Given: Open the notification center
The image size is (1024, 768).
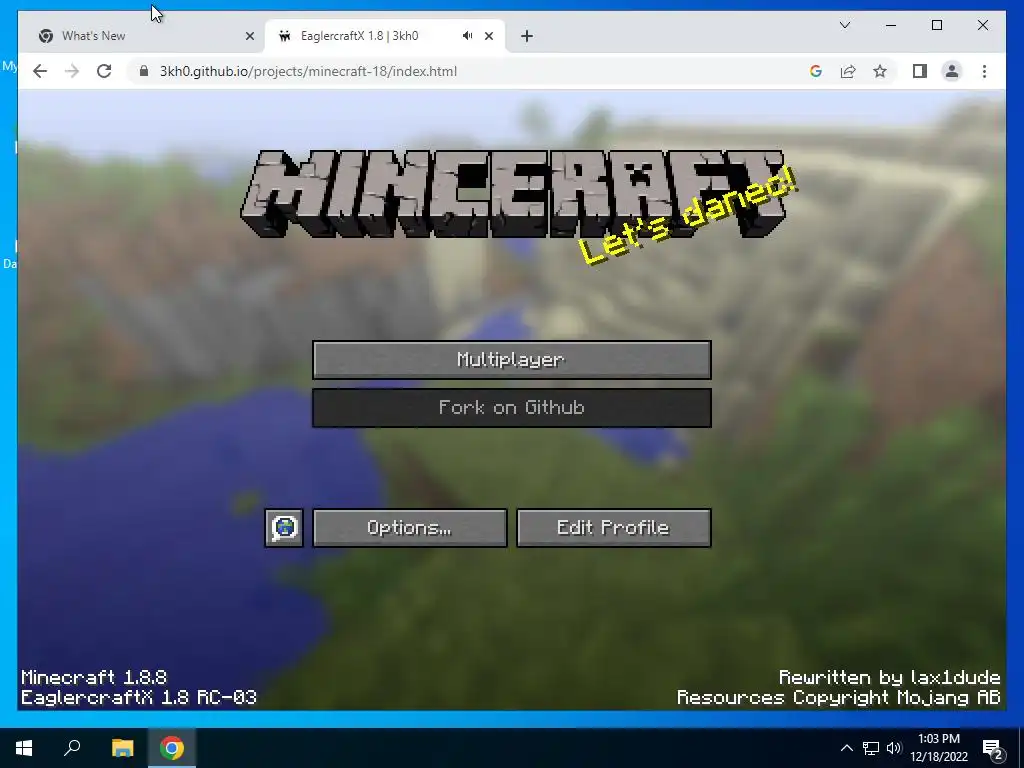Looking at the screenshot, I should coord(993,748).
